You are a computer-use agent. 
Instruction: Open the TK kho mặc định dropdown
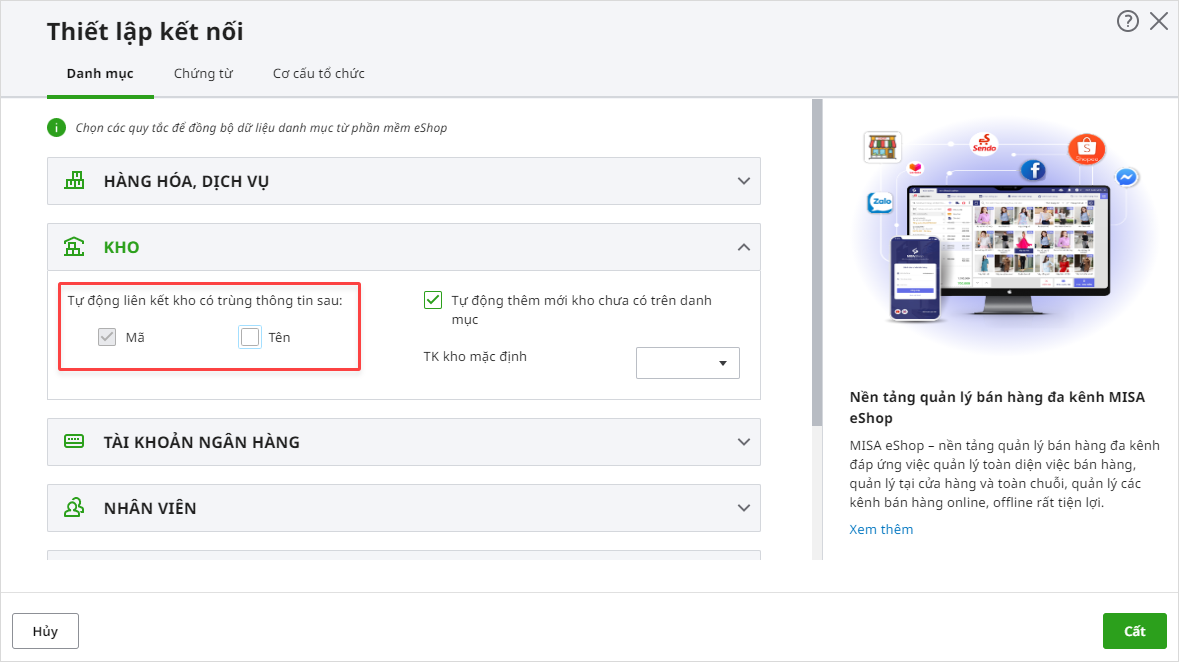coord(688,363)
